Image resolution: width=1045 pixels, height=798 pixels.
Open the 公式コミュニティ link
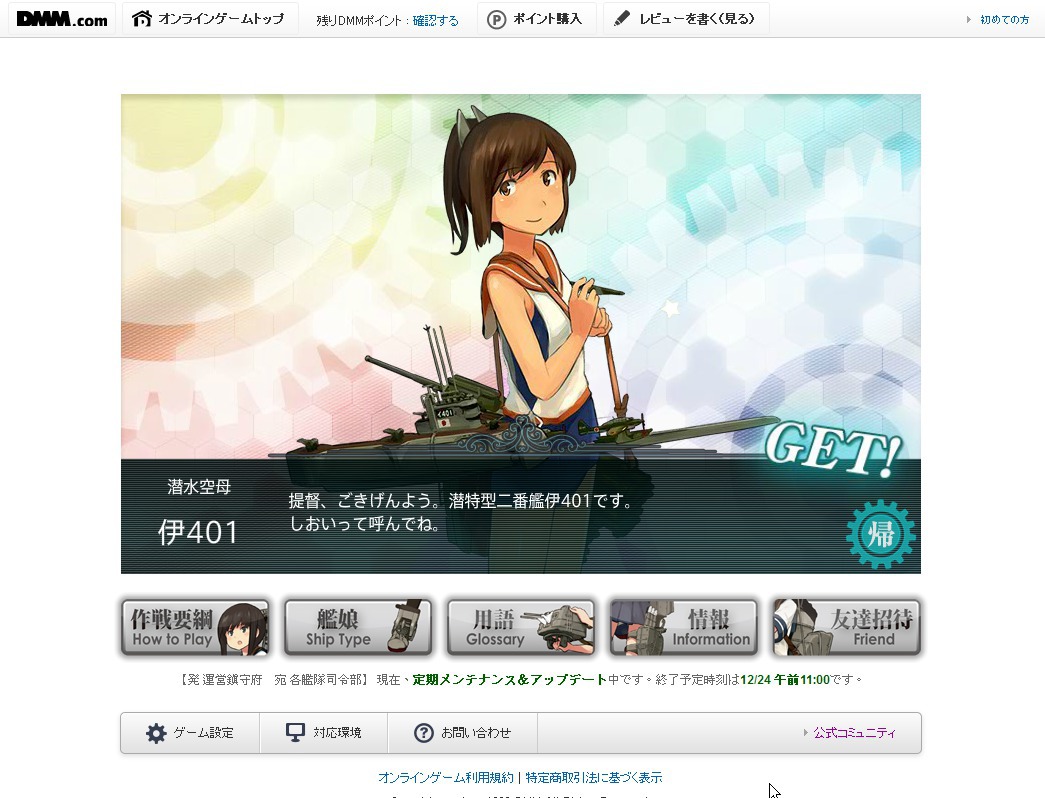coord(854,733)
